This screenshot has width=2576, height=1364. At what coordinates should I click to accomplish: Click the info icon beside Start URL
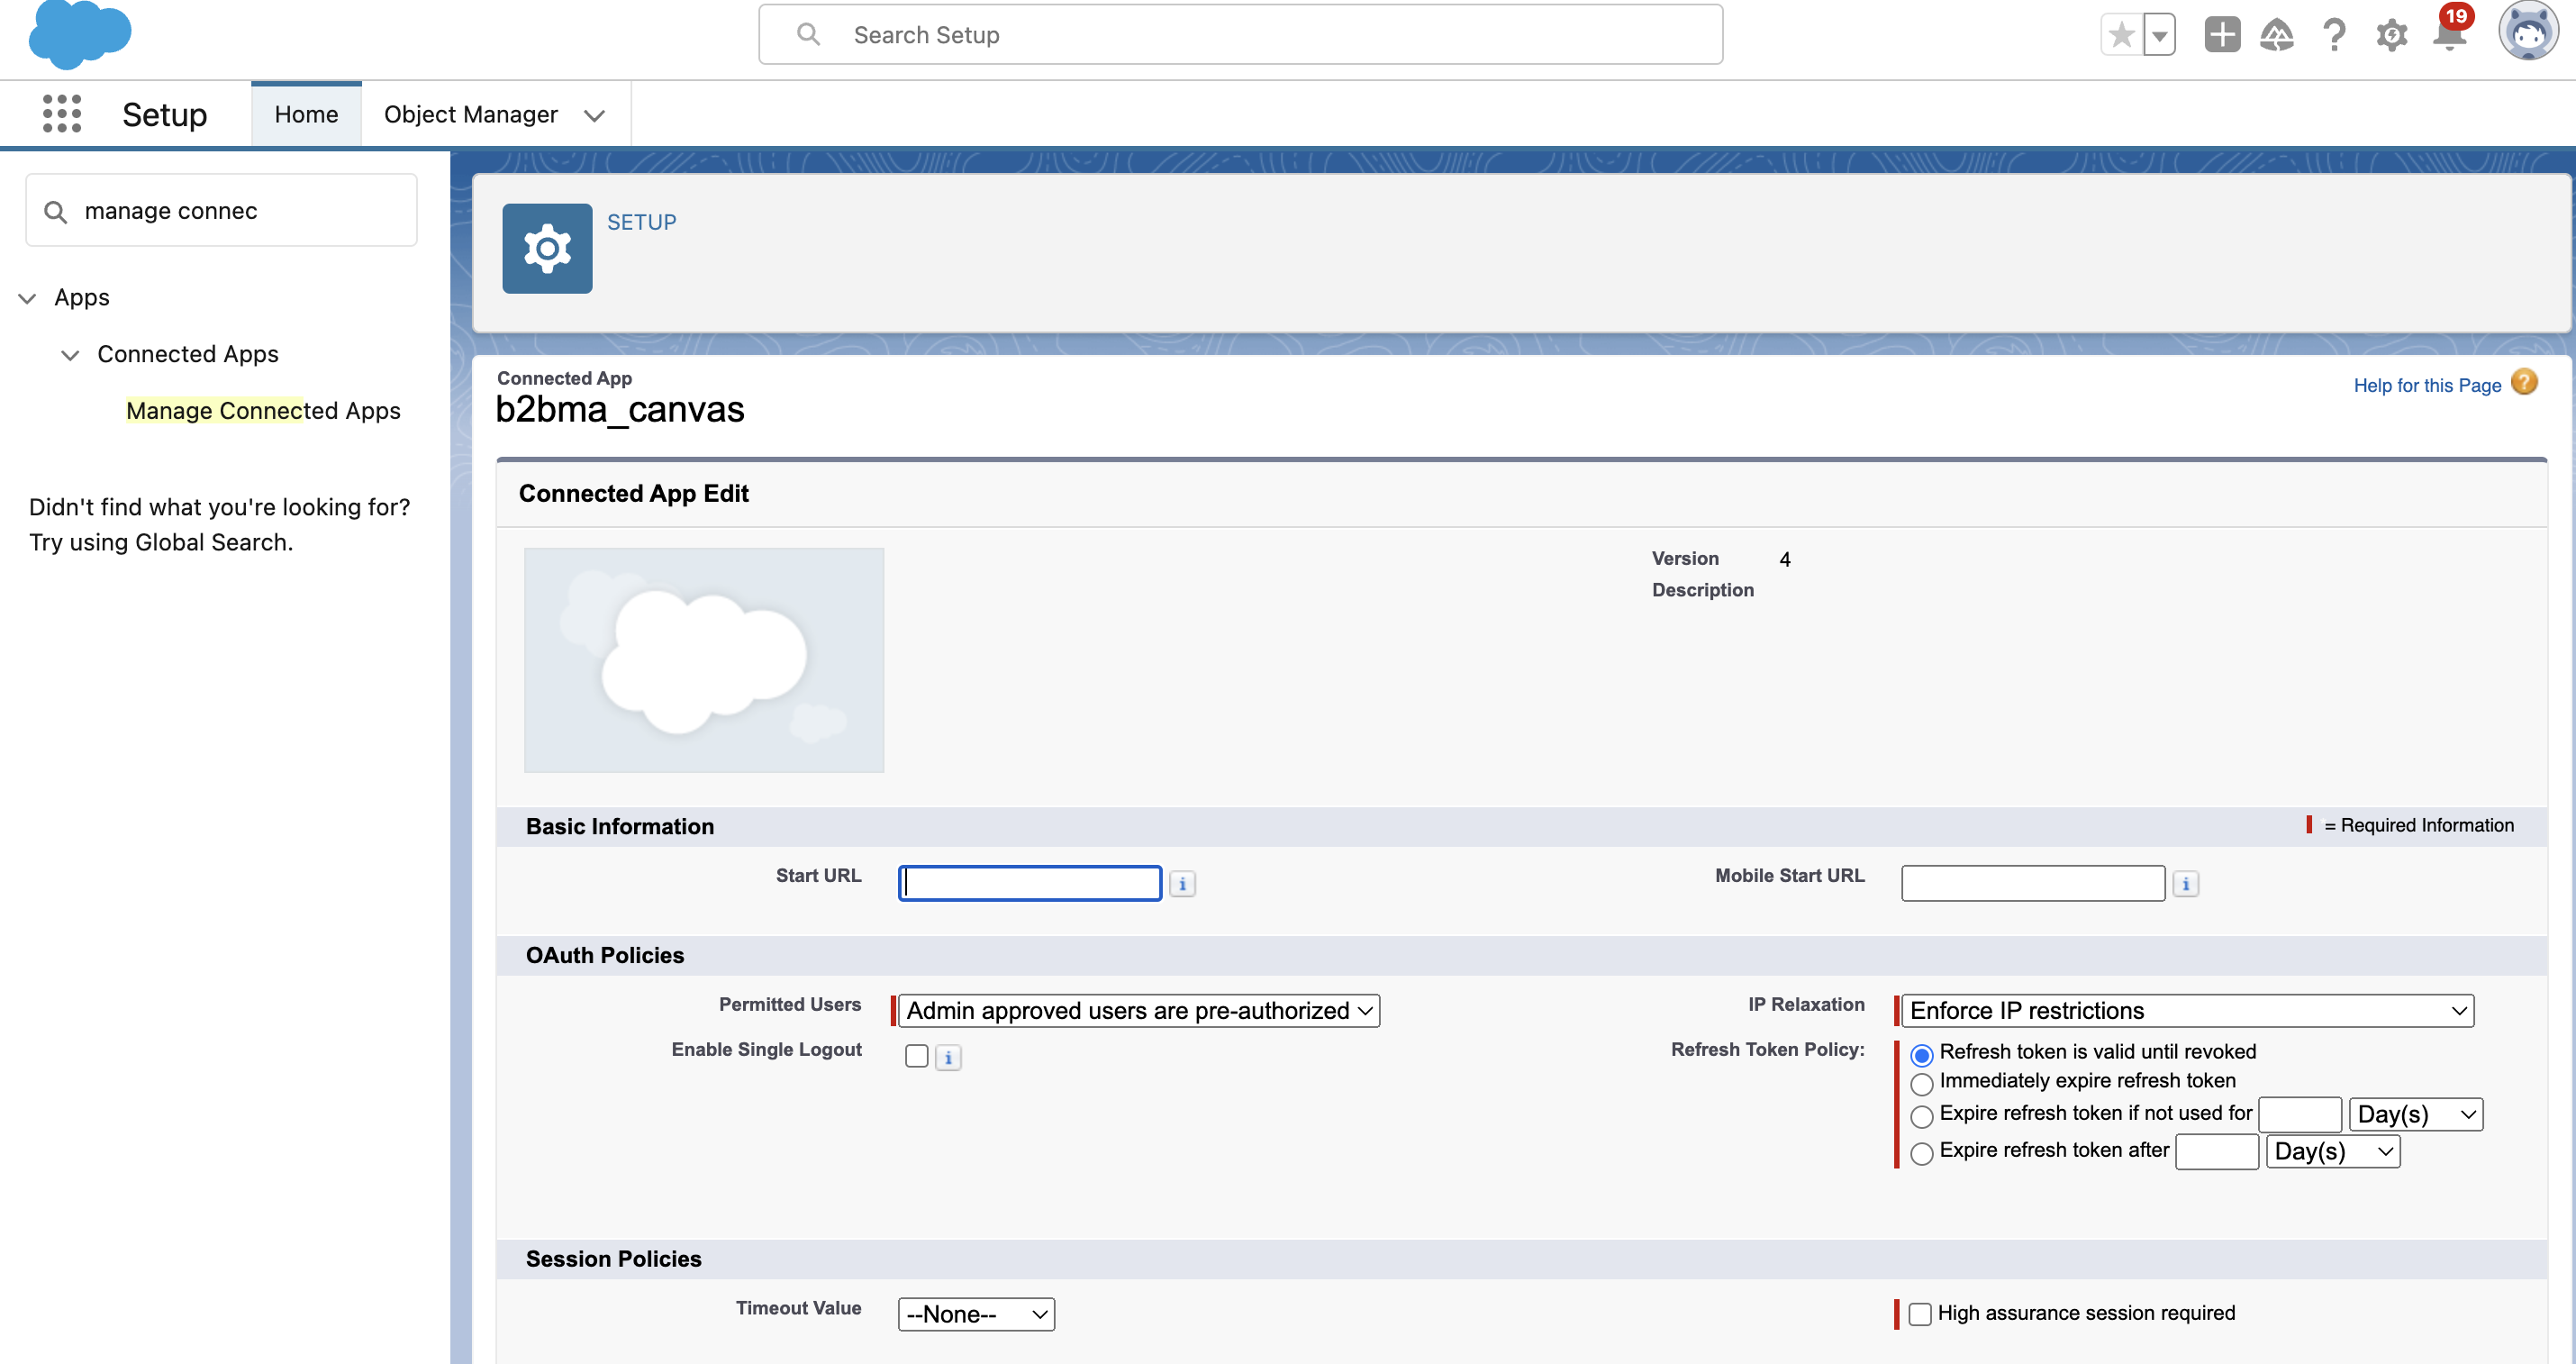(1182, 883)
